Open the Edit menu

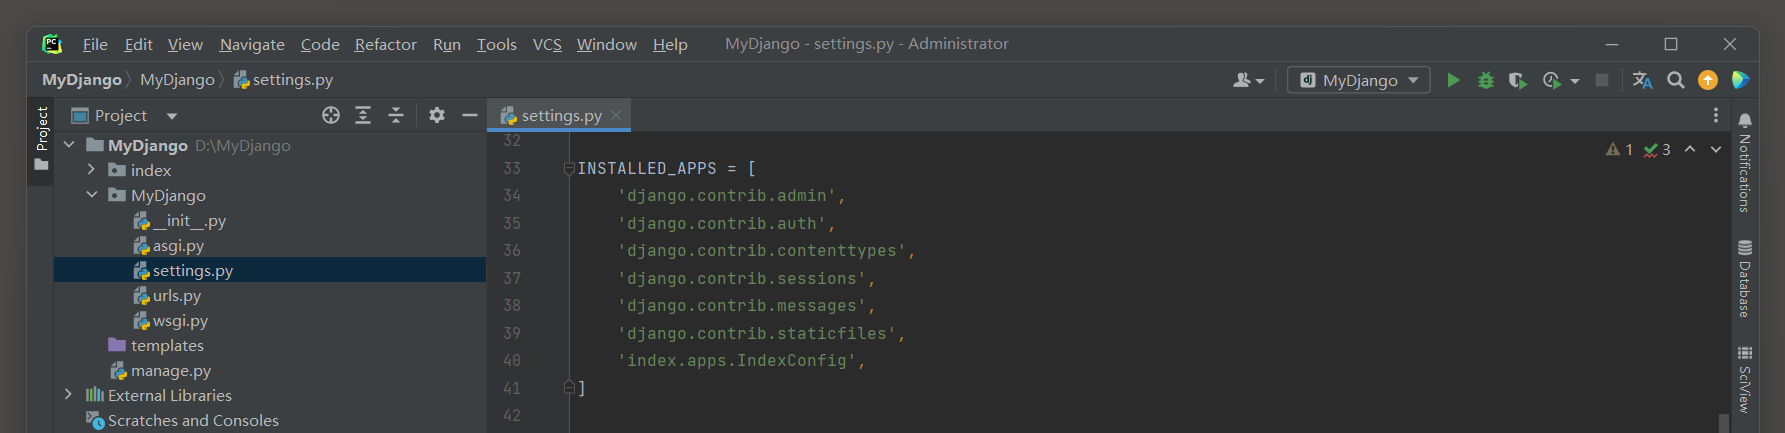(138, 44)
